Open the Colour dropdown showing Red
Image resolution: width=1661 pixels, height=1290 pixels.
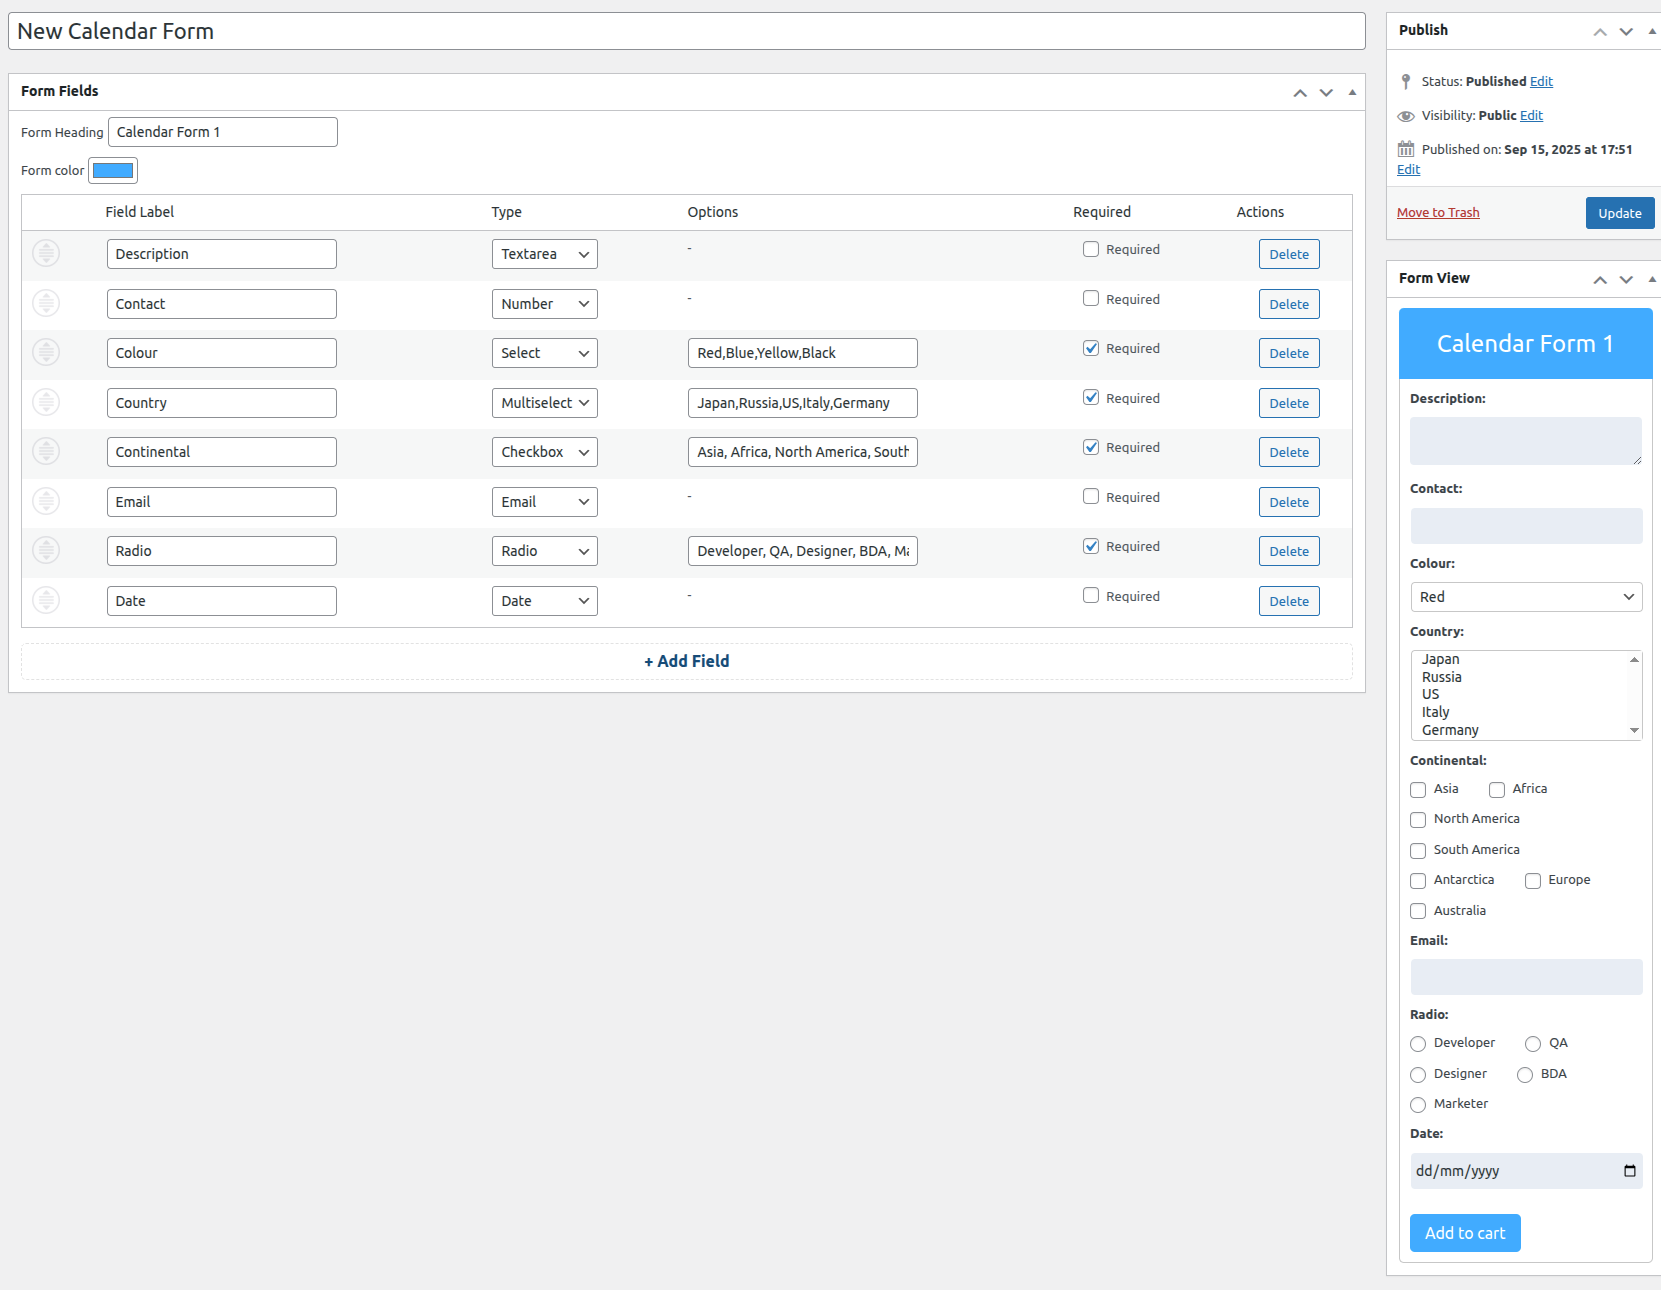point(1525,597)
